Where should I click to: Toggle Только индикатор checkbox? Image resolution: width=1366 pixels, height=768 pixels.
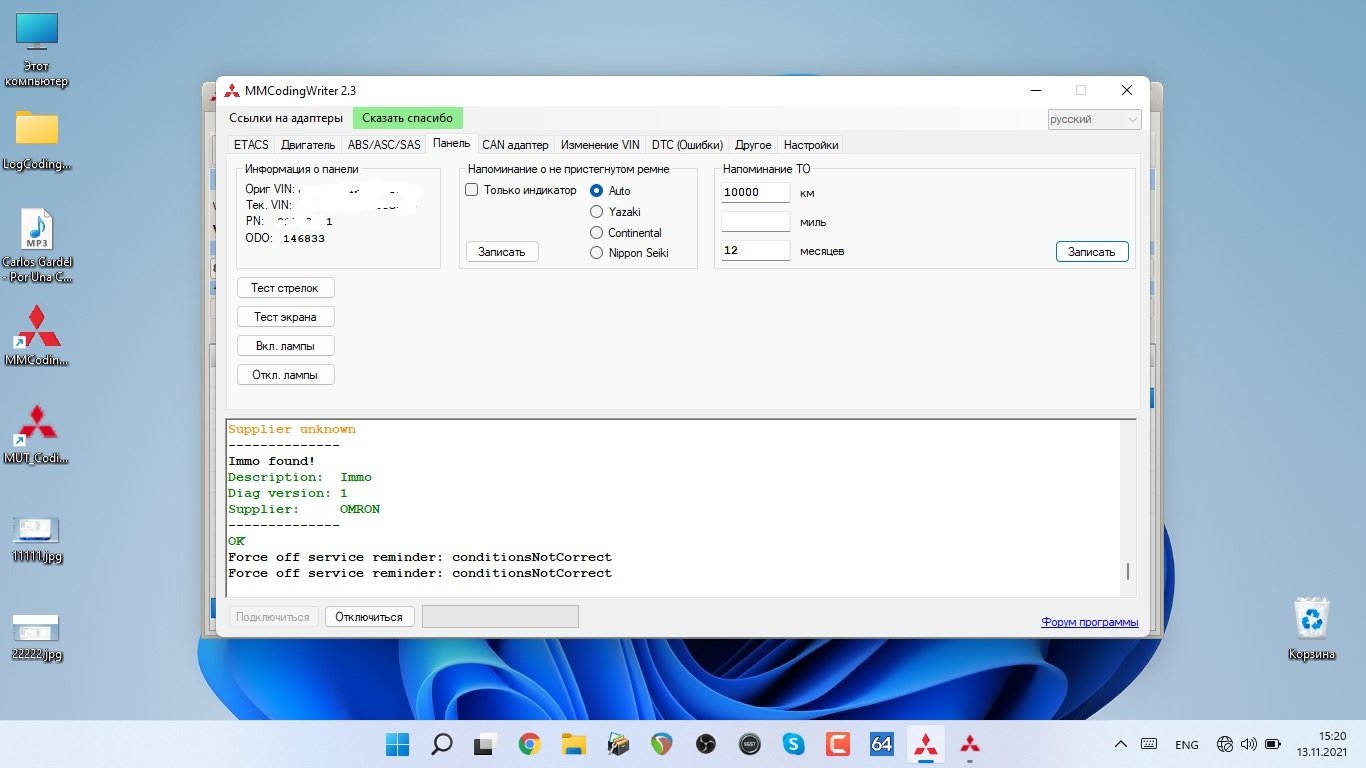(473, 190)
